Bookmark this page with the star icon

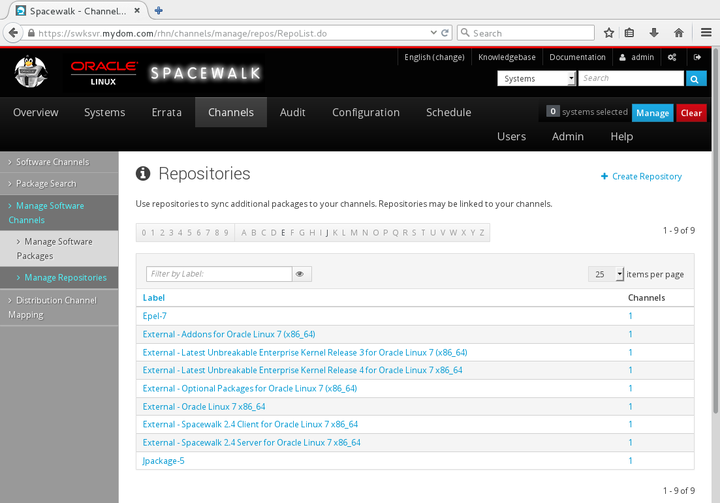(x=609, y=33)
